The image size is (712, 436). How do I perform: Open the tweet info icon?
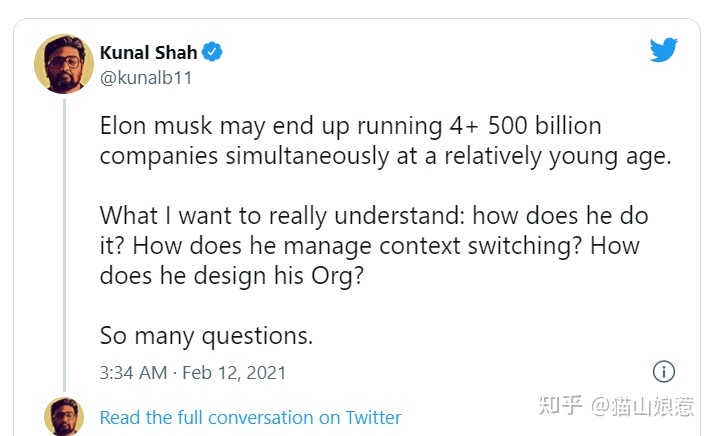[663, 372]
